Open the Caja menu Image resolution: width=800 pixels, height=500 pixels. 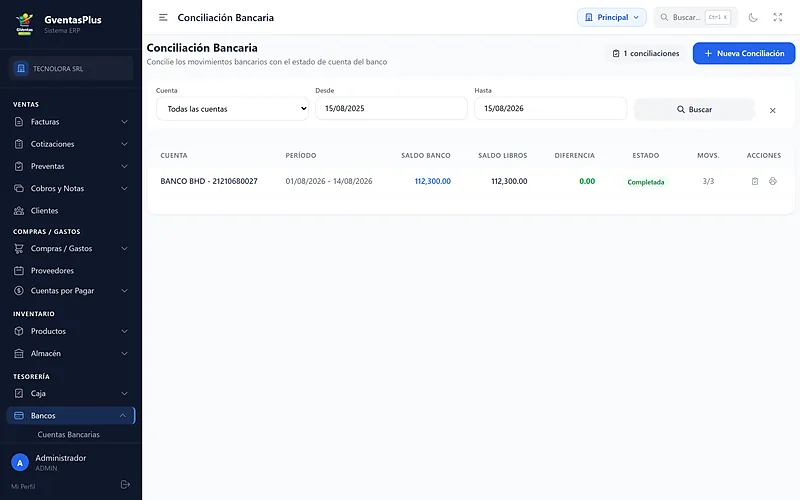coord(71,393)
